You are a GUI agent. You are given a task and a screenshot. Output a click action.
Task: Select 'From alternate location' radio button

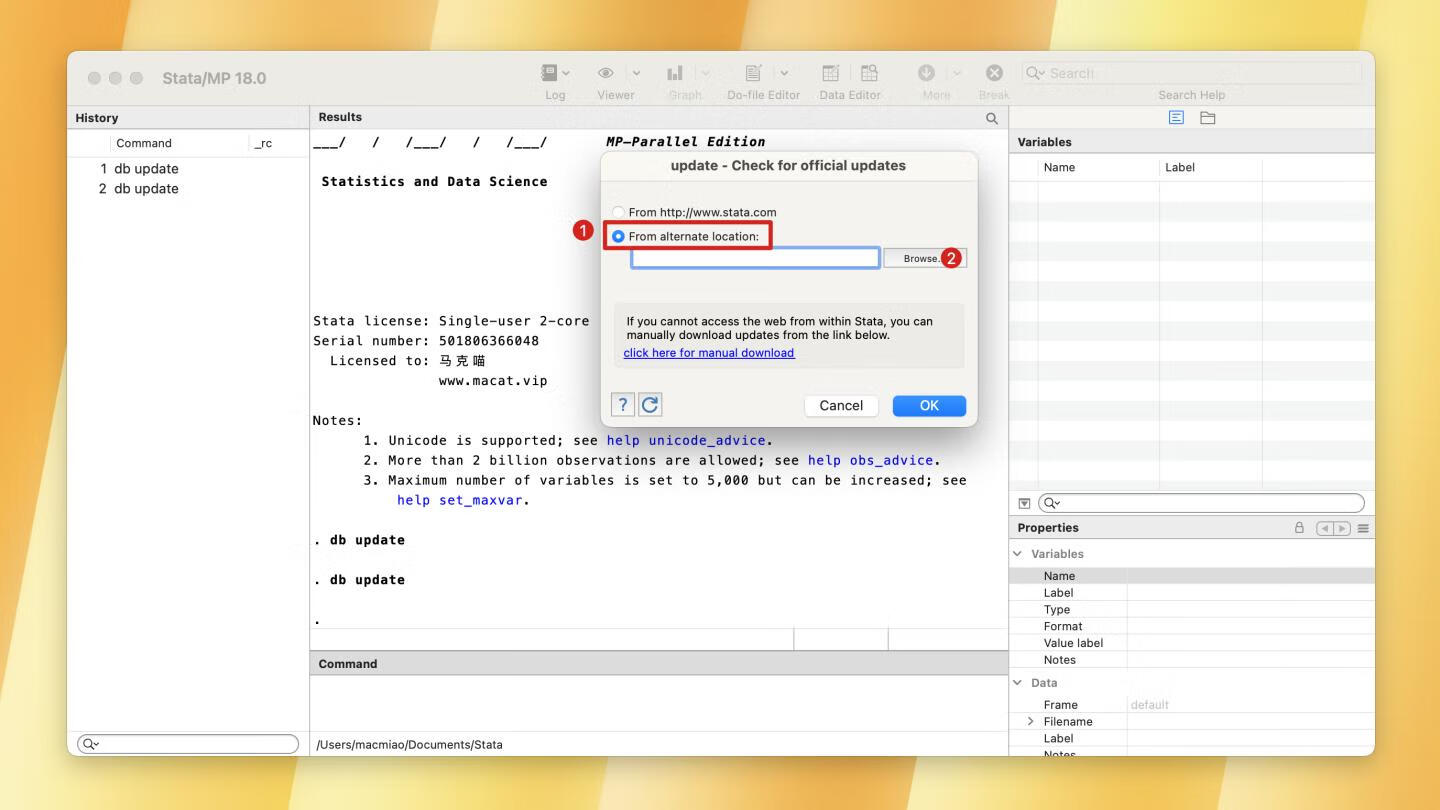click(x=618, y=236)
